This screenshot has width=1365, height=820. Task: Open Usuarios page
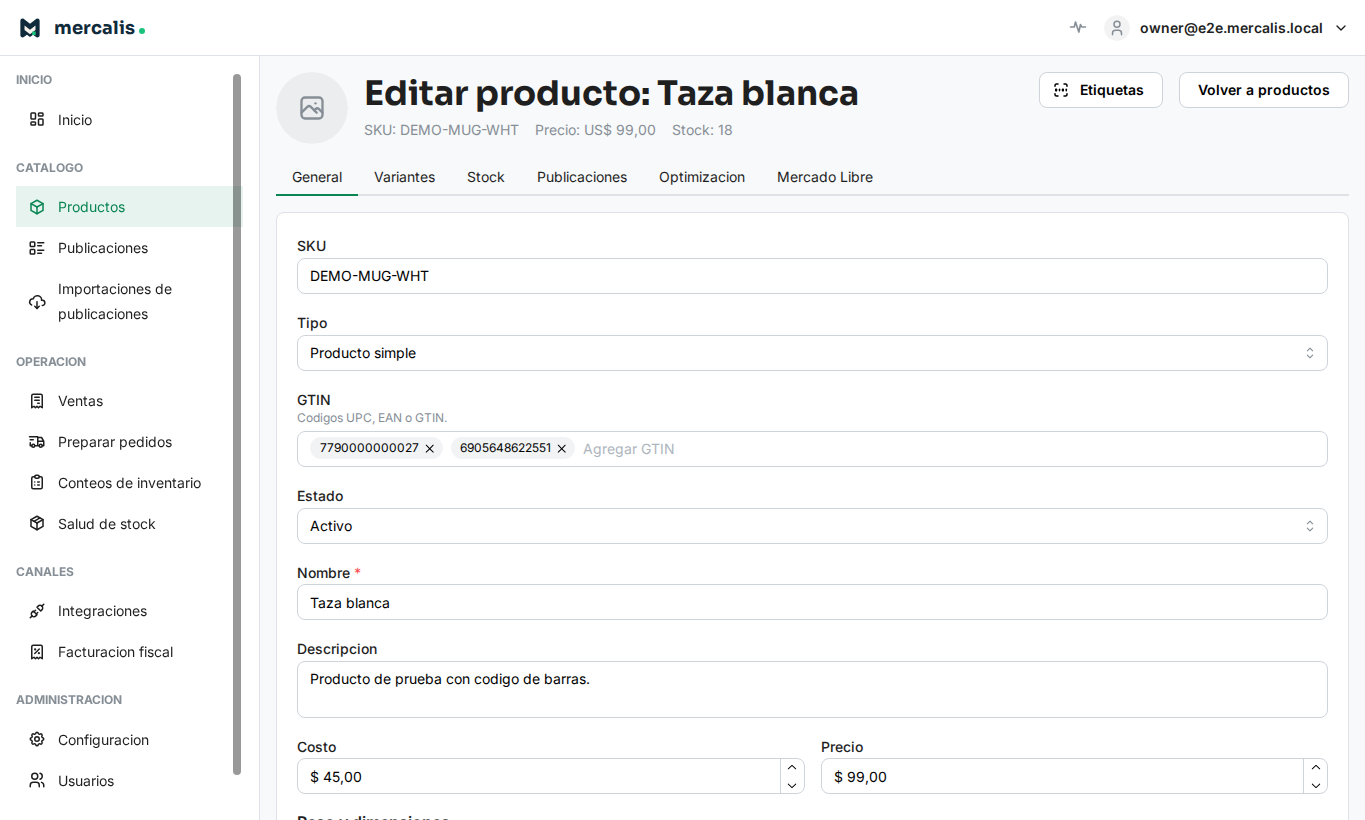click(x=128, y=781)
